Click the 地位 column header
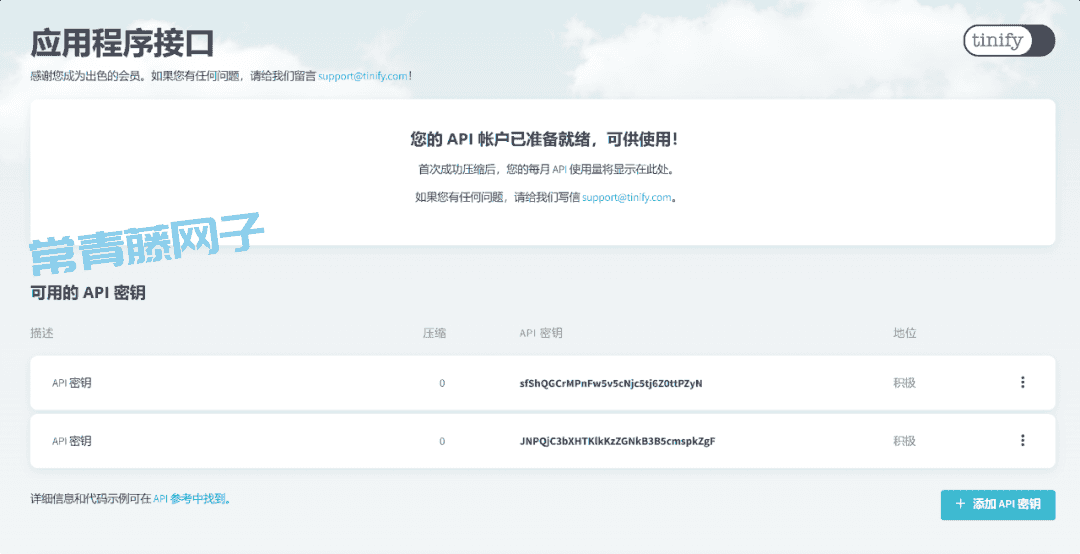The width and height of the screenshot is (1080, 554). tap(904, 333)
